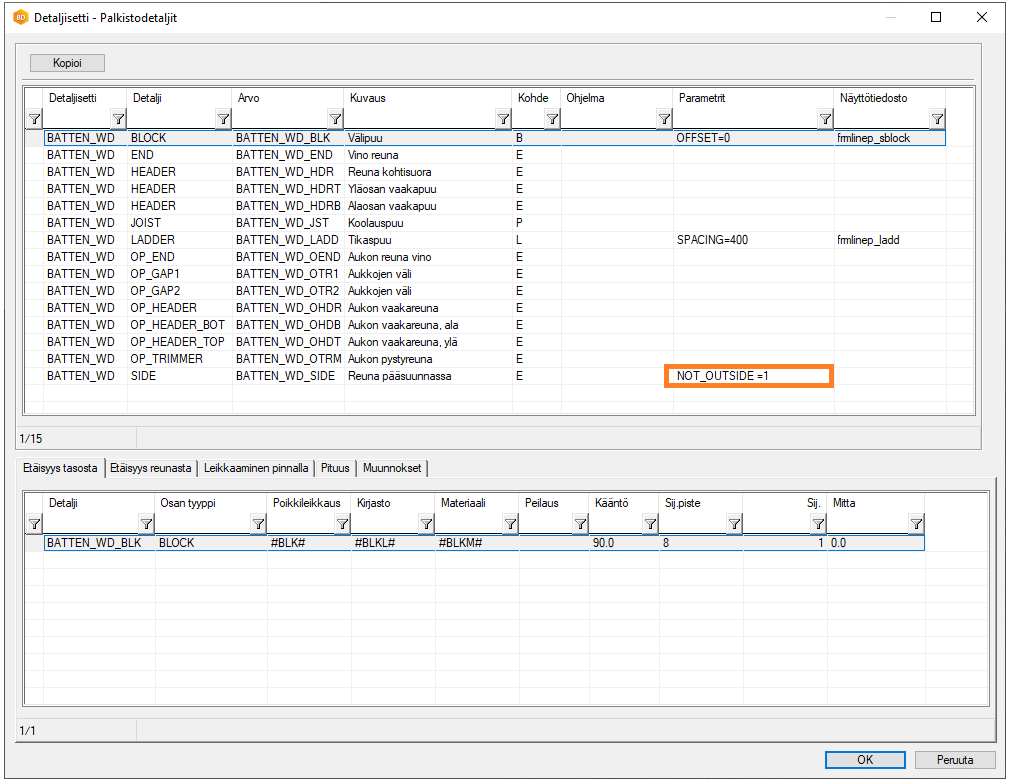Image resolution: width=1011 pixels, height=783 pixels.
Task: Open Kuvaus column filter icon
Action: 503,119
